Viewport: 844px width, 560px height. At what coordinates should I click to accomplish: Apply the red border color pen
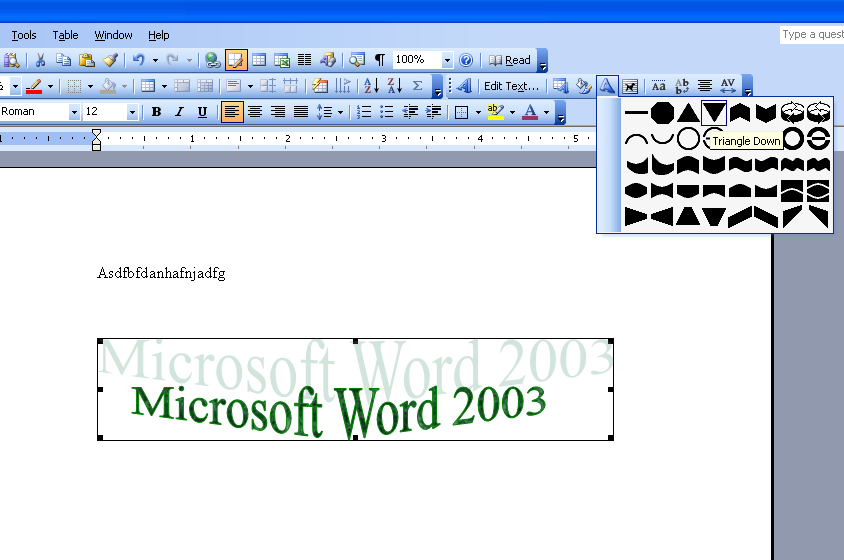tap(34, 86)
